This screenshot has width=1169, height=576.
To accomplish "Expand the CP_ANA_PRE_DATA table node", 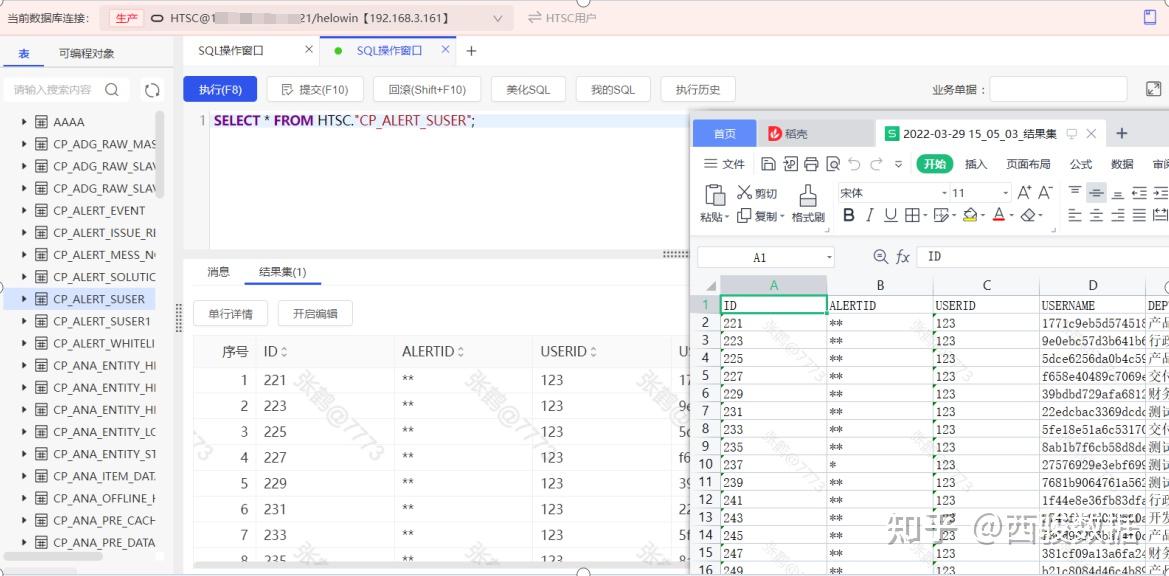I will [24, 542].
